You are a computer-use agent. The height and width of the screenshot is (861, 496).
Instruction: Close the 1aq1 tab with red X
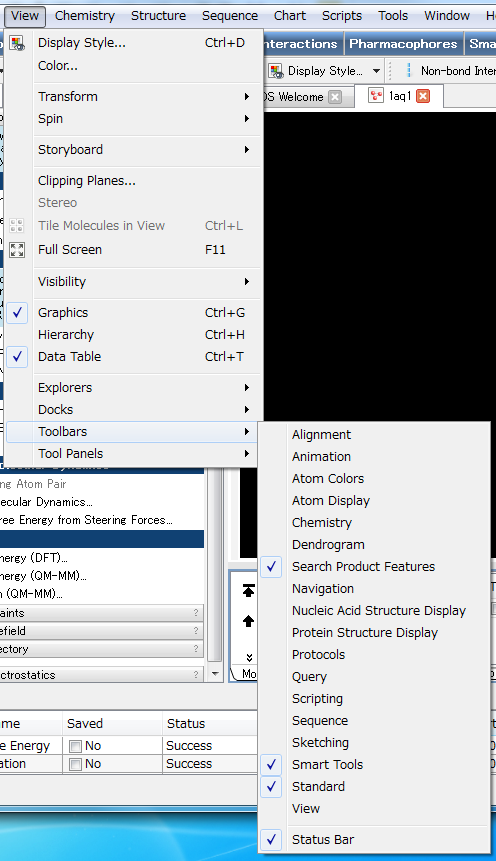[x=423, y=96]
